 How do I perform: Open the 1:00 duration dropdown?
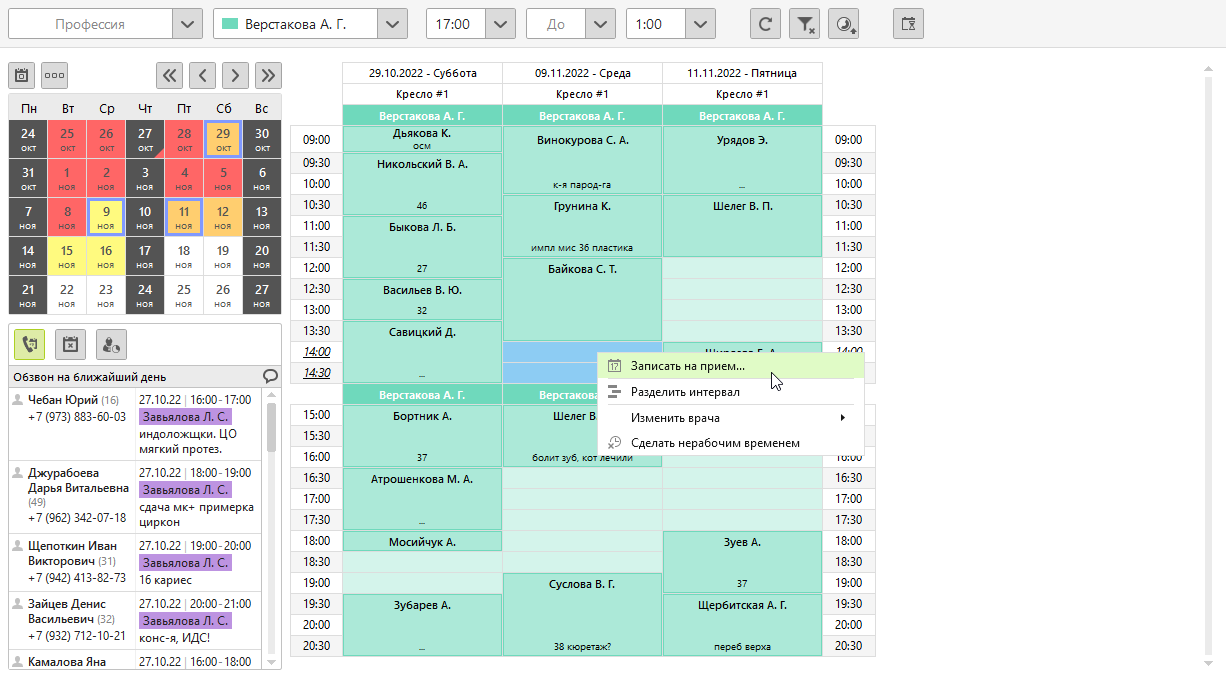(701, 24)
